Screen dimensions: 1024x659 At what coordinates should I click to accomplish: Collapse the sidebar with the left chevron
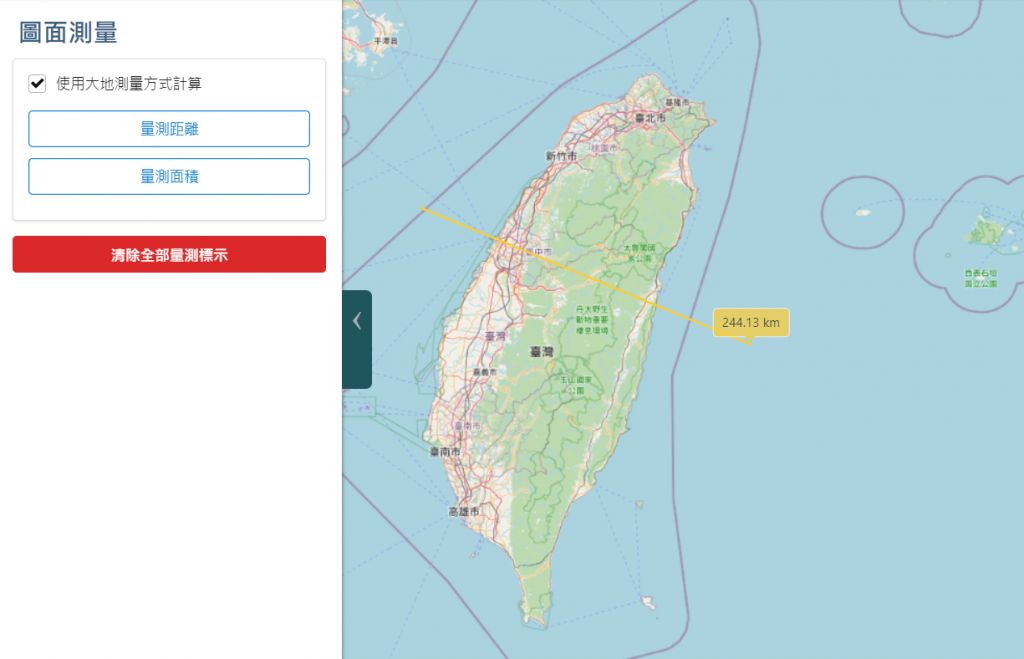click(357, 321)
